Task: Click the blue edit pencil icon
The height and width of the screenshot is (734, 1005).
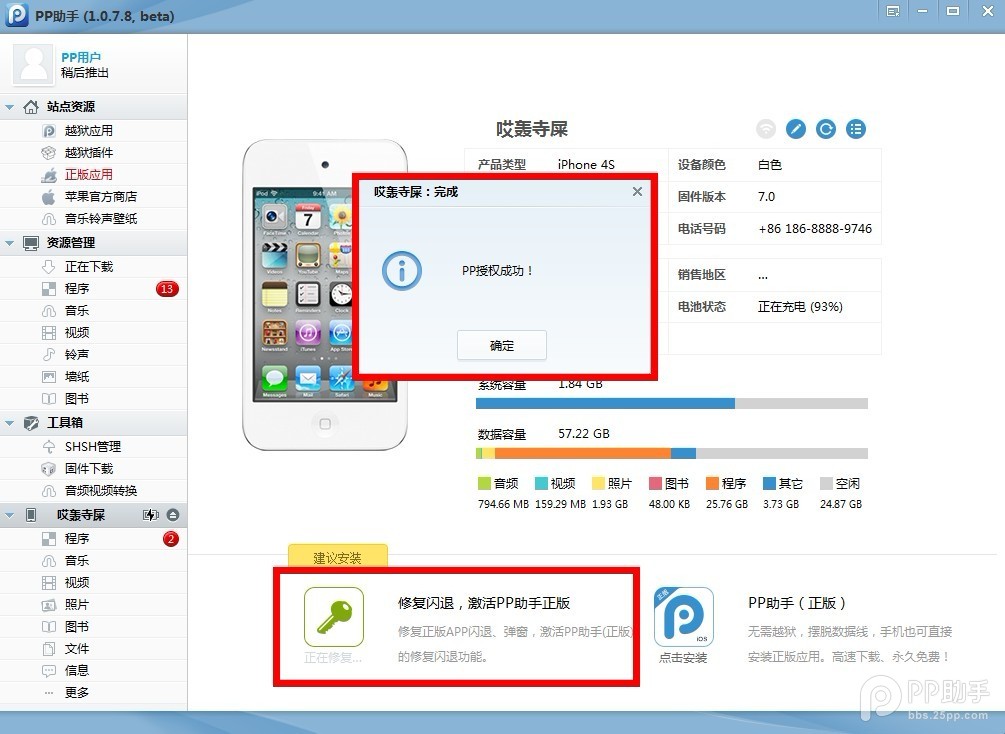Action: (795, 129)
